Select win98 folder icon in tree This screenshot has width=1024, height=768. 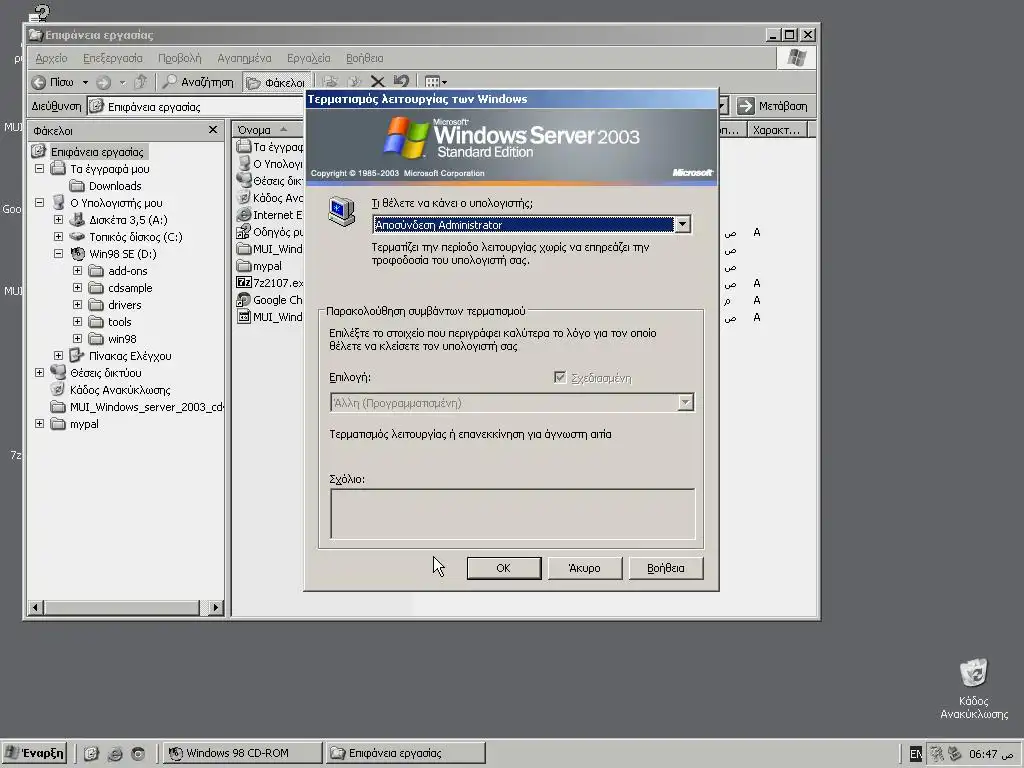(96, 339)
